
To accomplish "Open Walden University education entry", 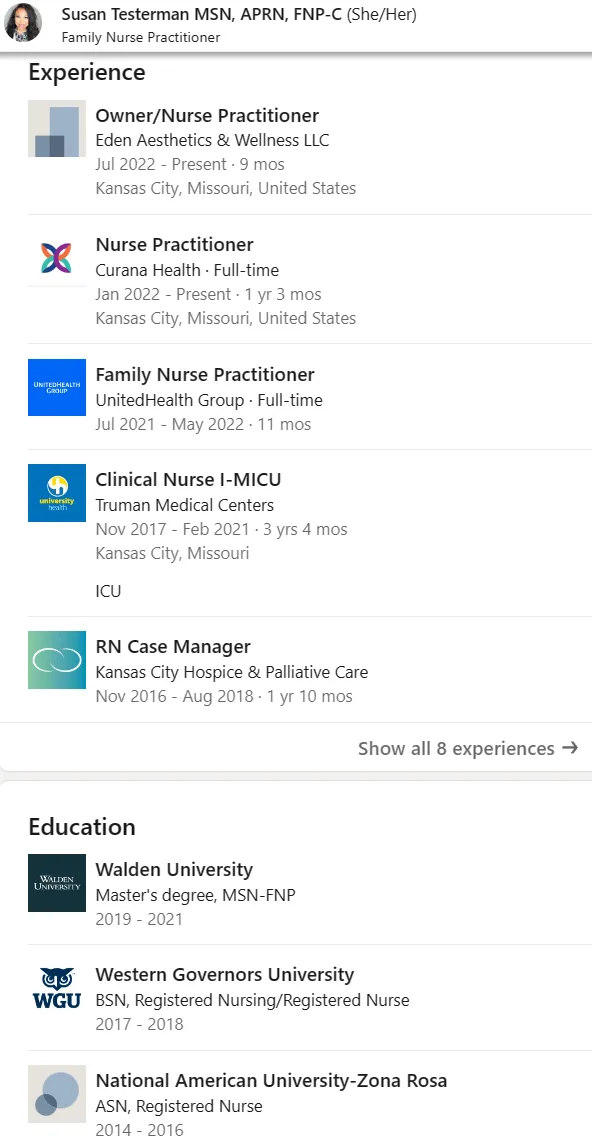I will (x=174, y=870).
